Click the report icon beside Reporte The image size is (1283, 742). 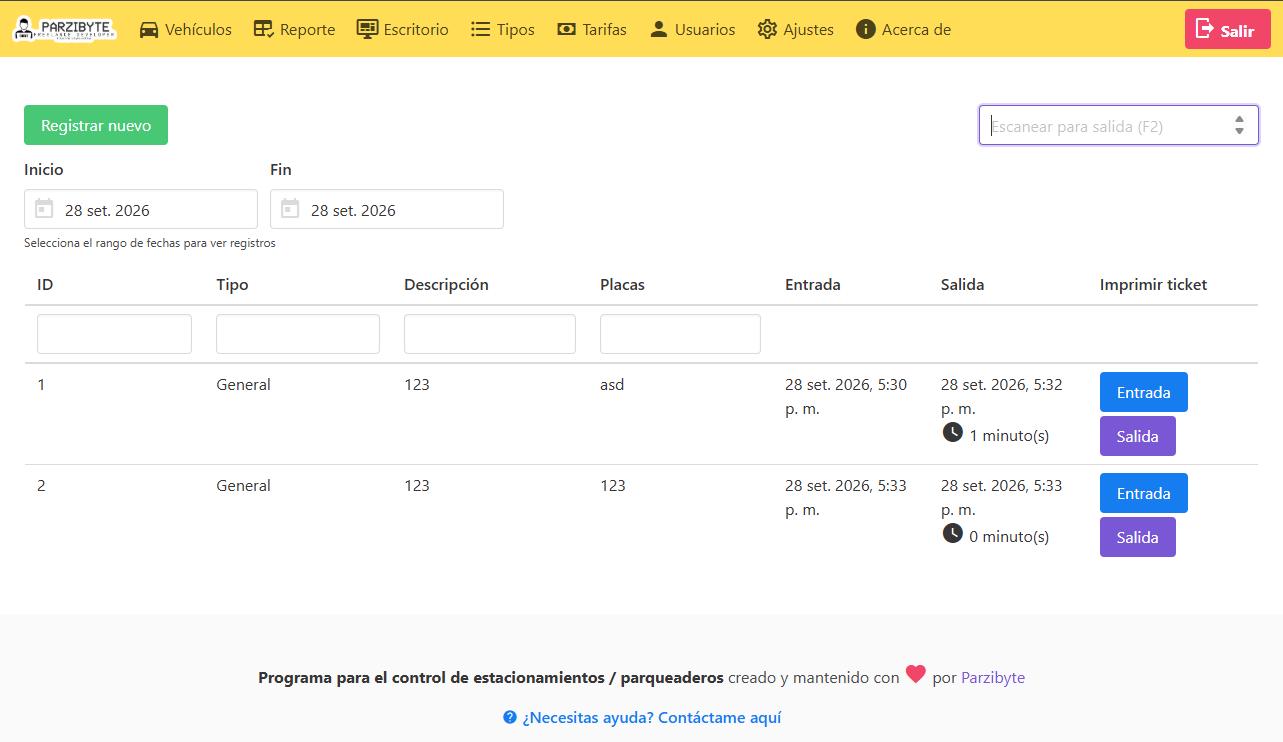[264, 30]
